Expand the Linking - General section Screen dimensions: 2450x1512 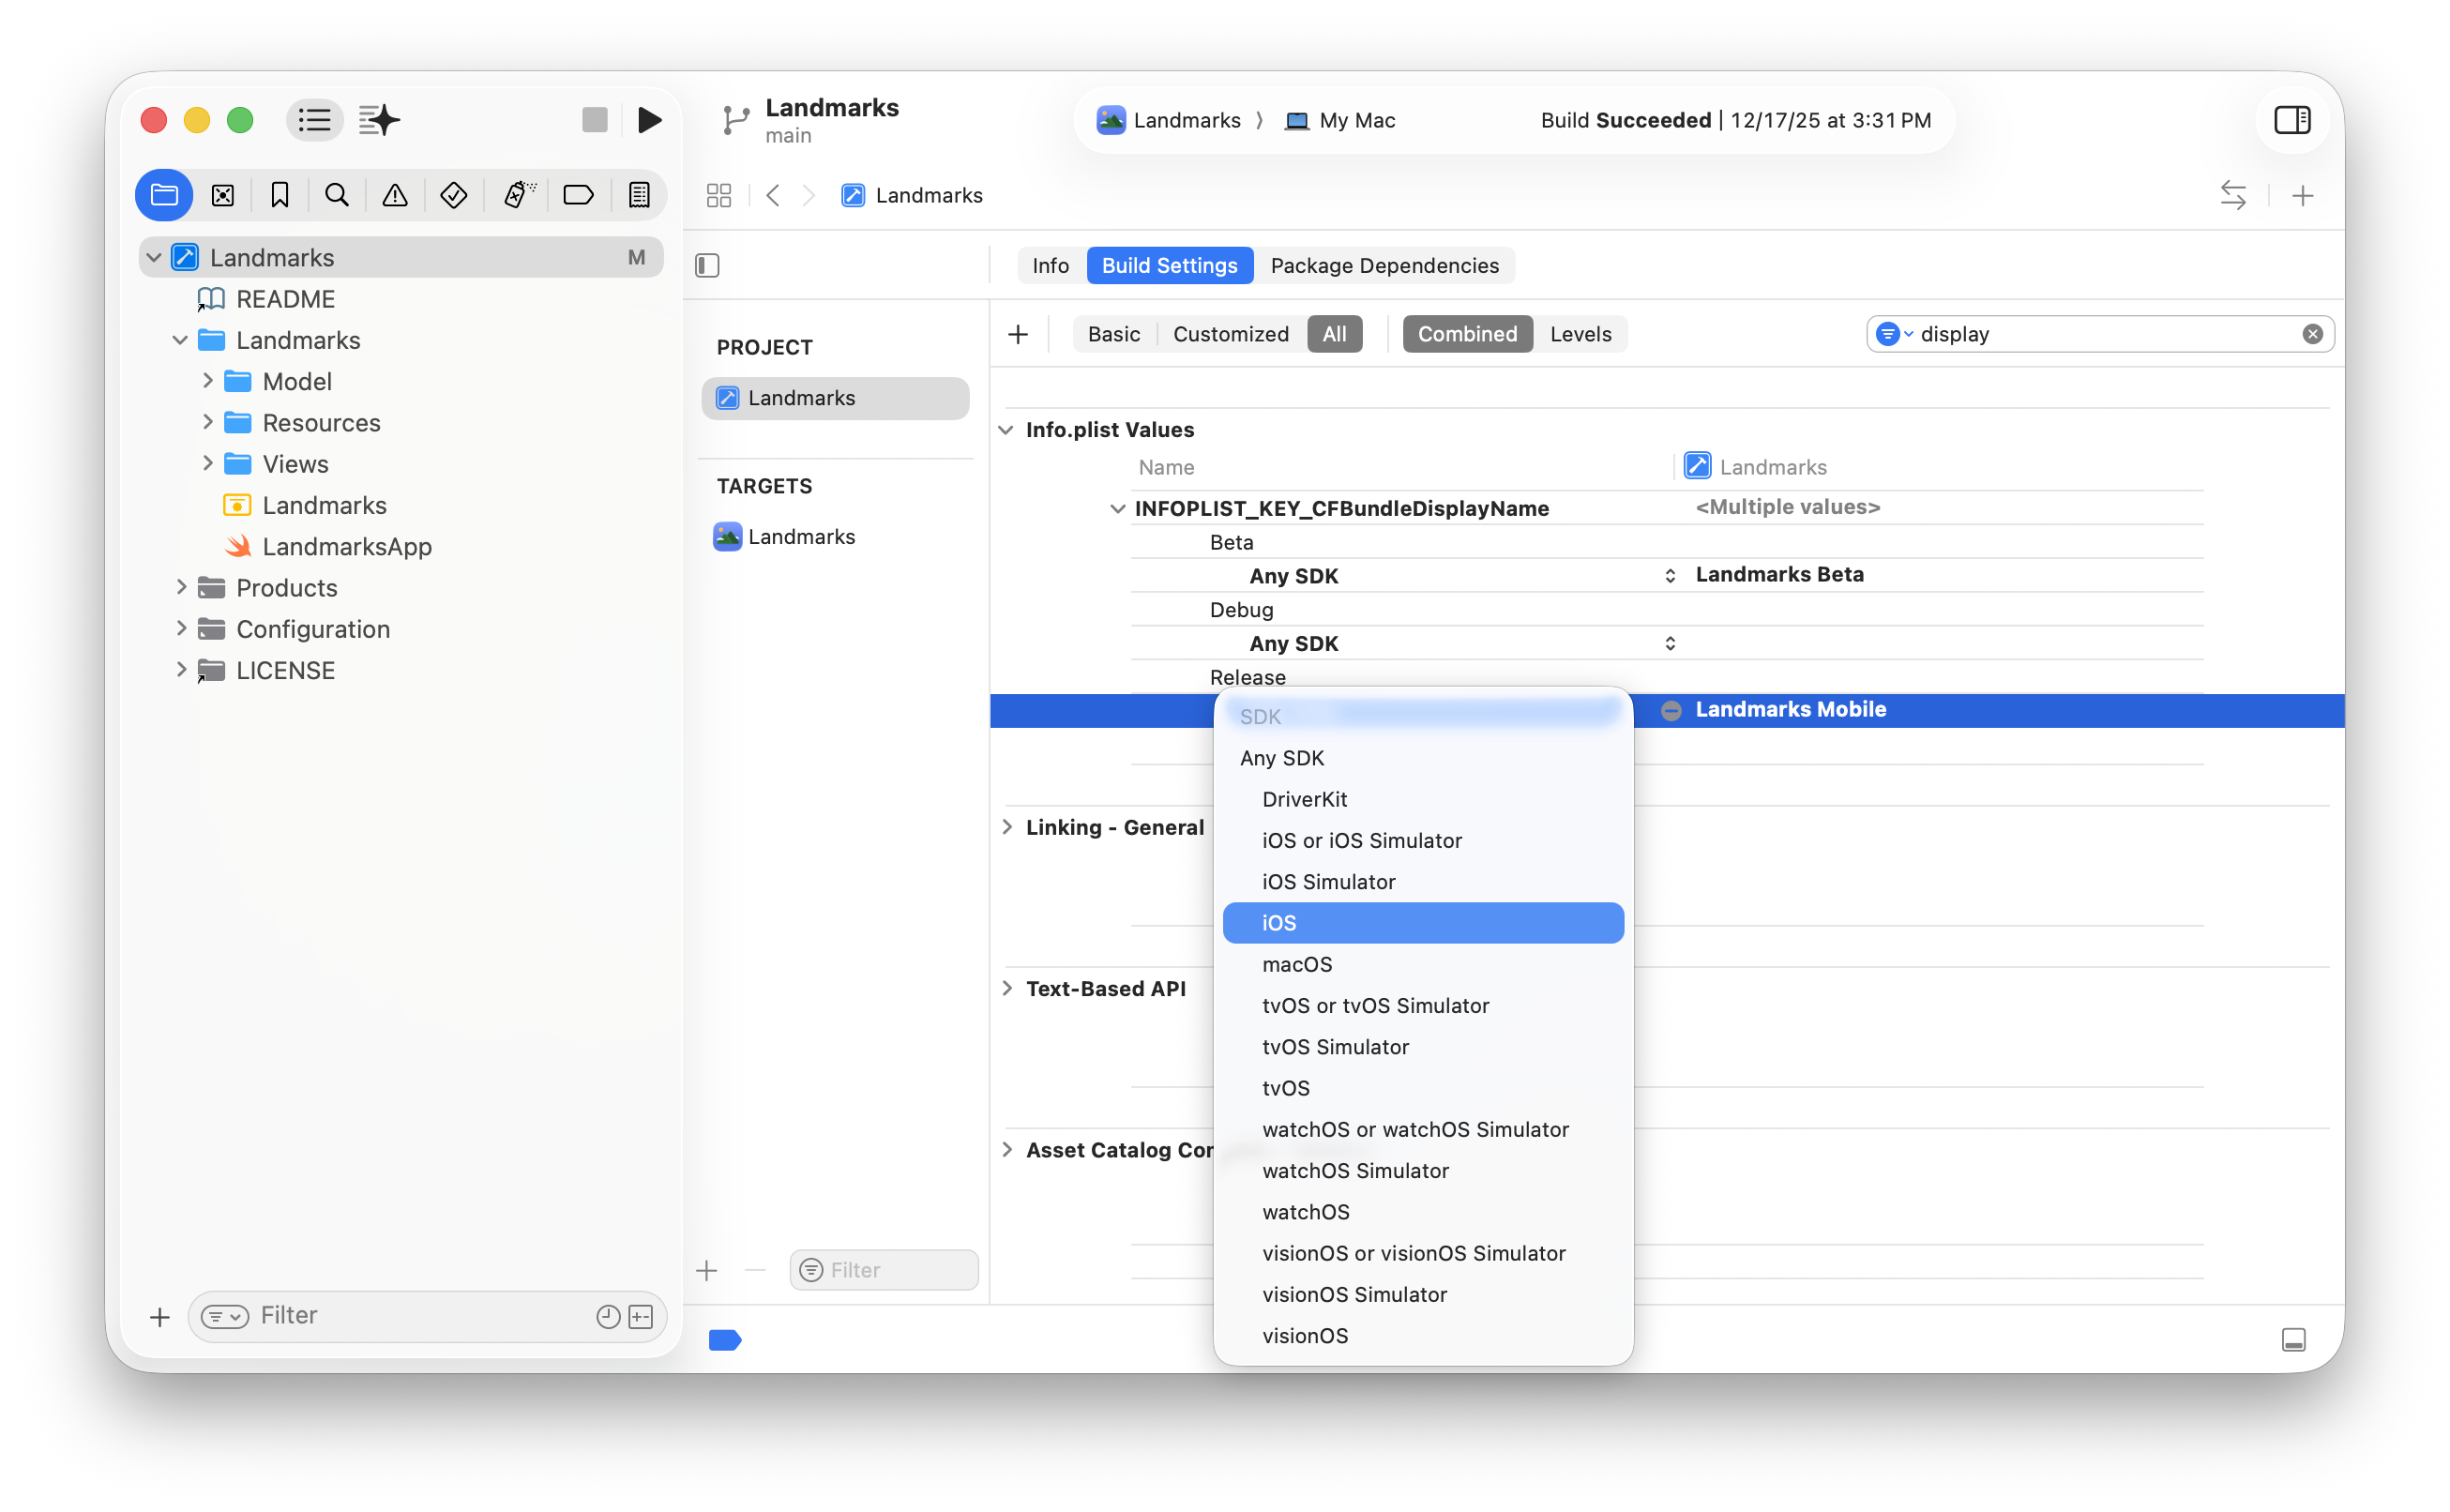pyautogui.click(x=1006, y=827)
